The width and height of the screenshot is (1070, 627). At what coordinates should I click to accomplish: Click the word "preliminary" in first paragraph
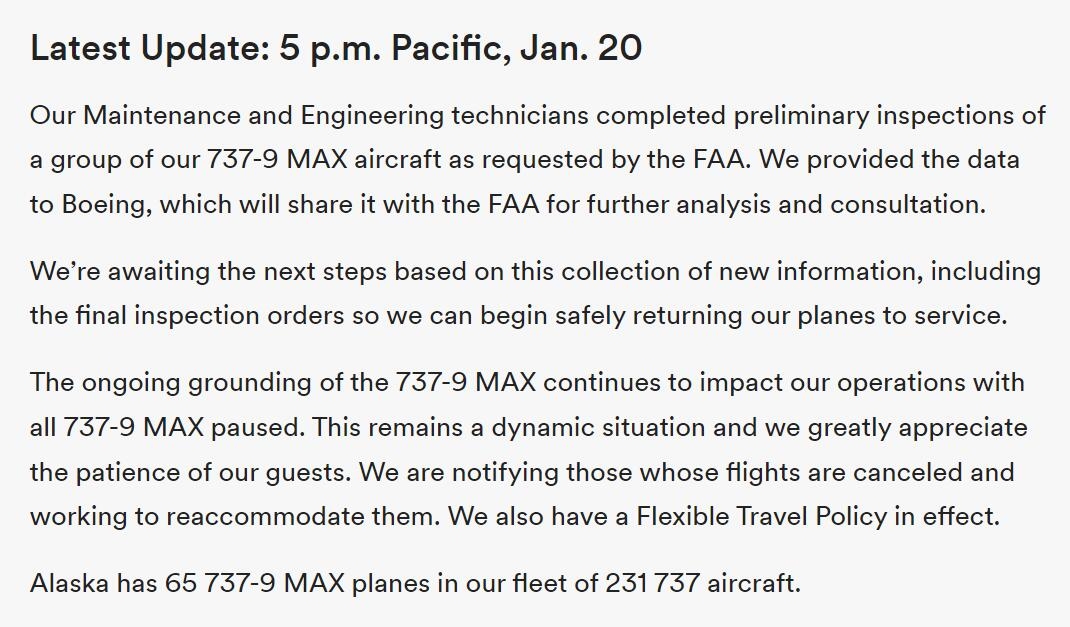(x=801, y=116)
